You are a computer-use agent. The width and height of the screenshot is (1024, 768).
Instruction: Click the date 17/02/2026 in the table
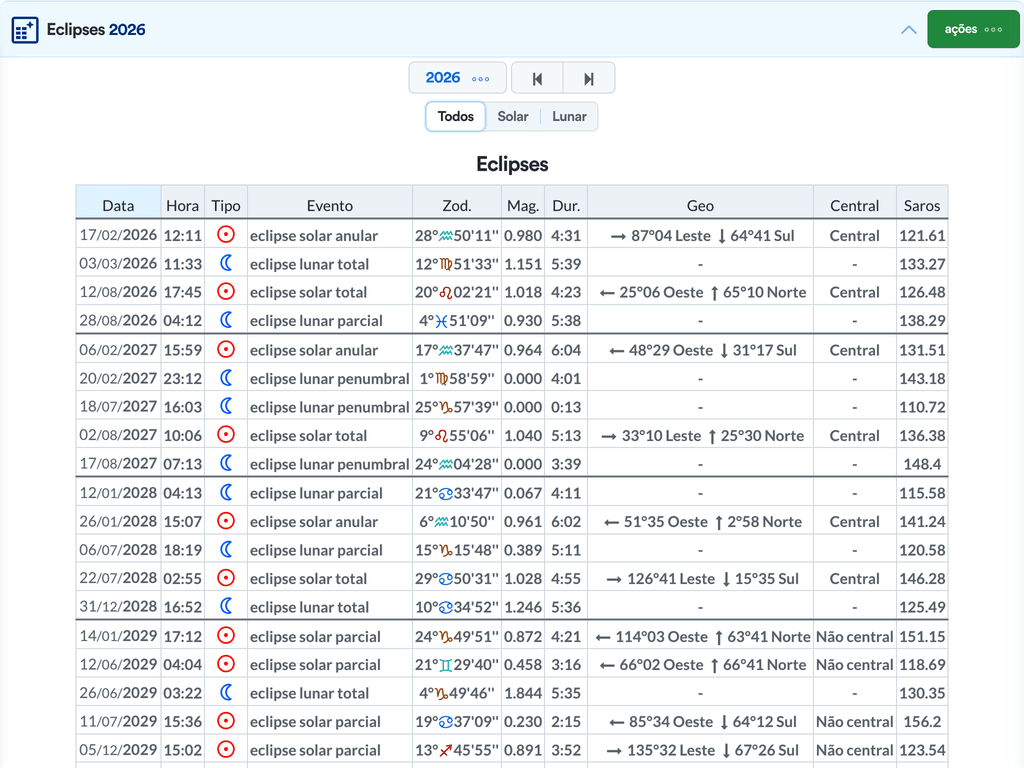118,235
